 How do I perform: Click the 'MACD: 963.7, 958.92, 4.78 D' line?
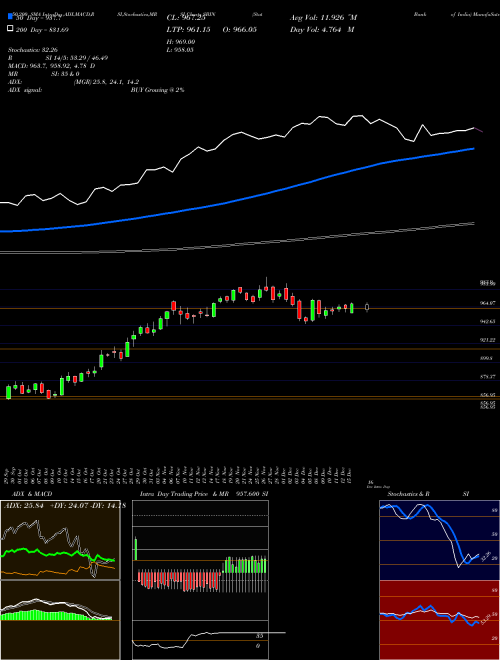(x=51, y=66)
